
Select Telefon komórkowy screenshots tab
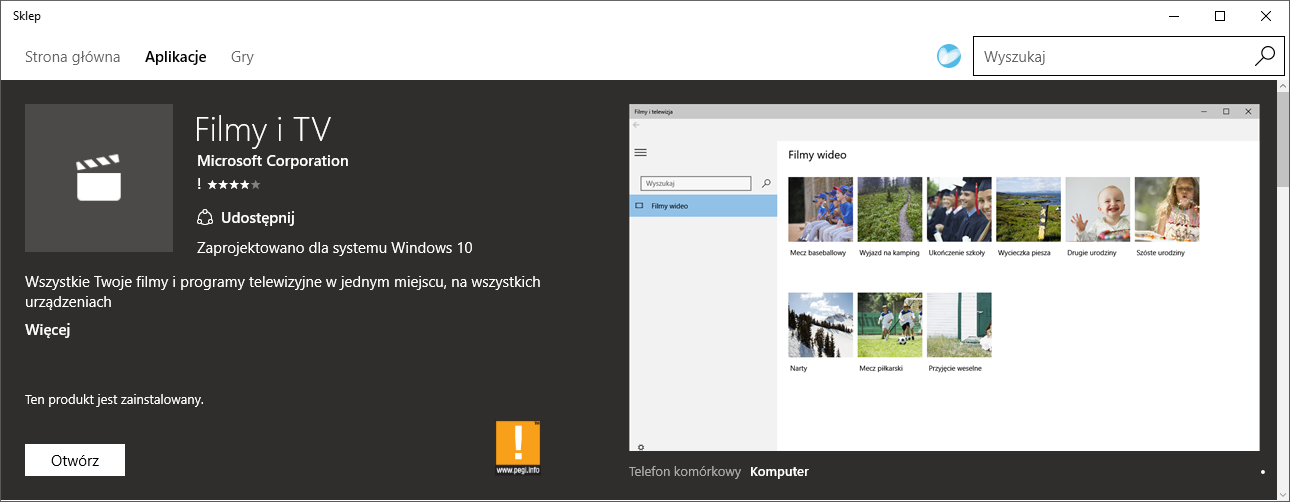685,471
